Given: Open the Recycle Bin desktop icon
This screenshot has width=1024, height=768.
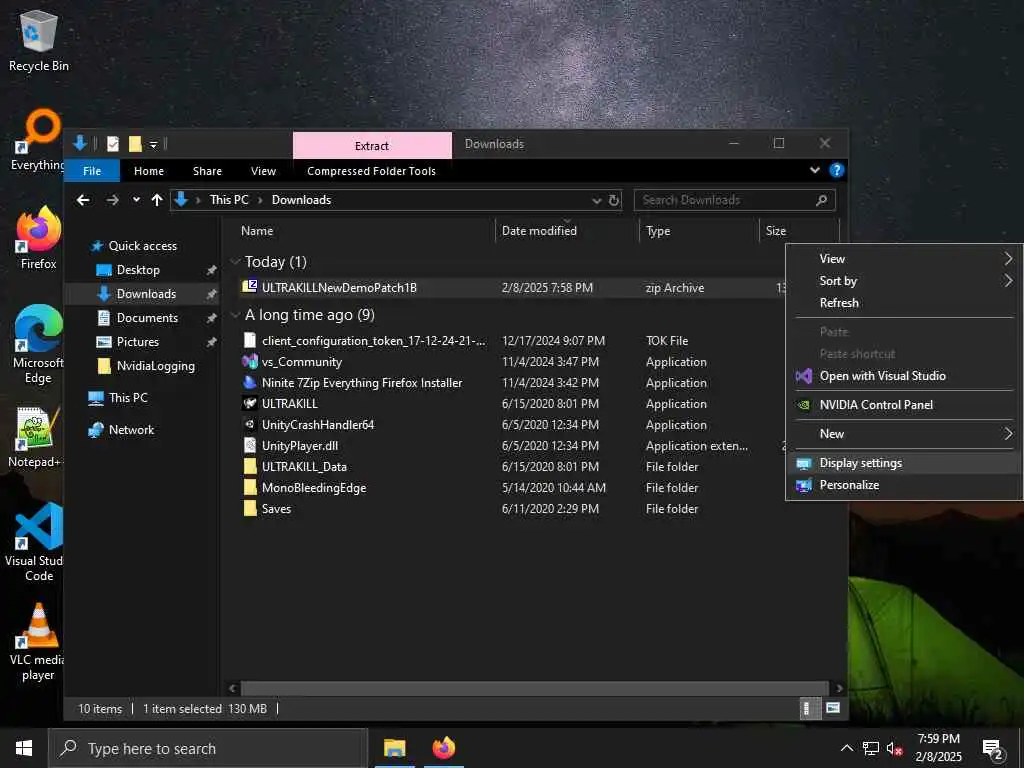Looking at the screenshot, I should 39,40.
